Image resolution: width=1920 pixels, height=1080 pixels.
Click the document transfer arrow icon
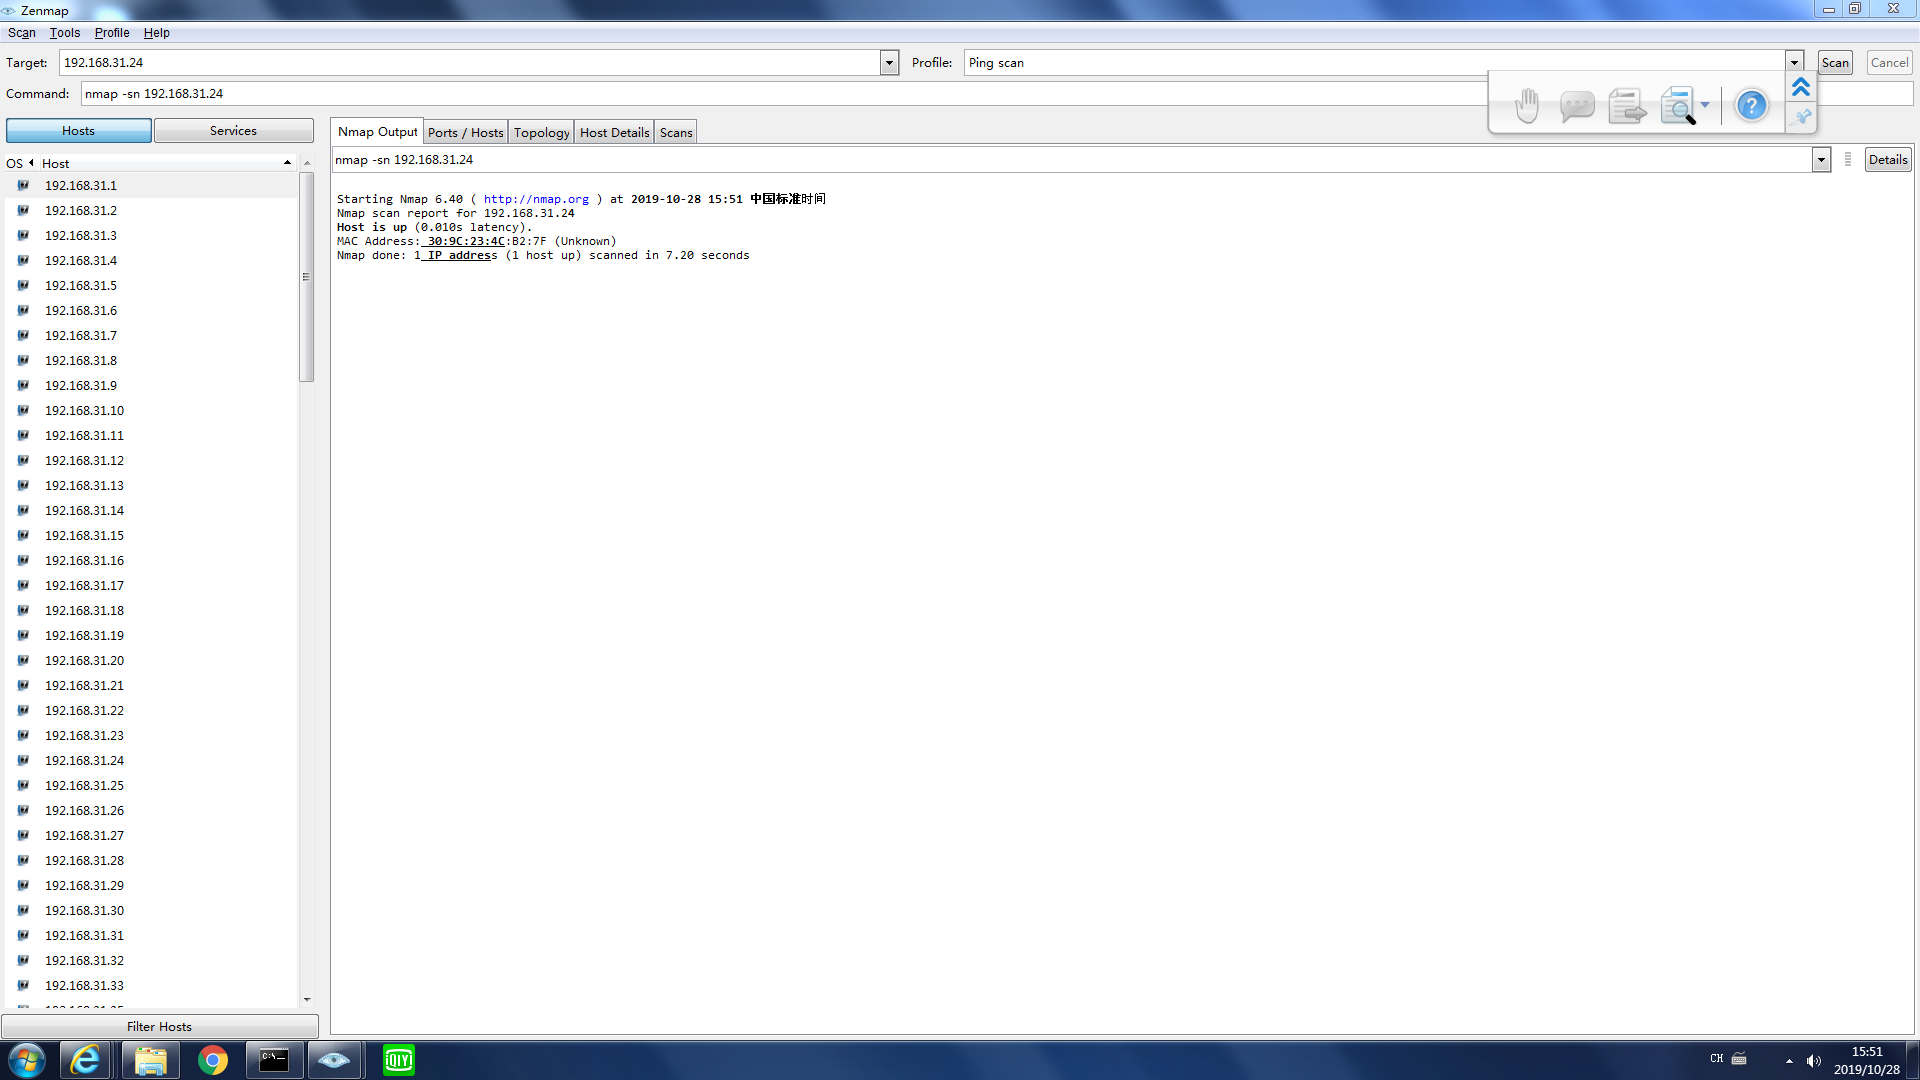1627,105
